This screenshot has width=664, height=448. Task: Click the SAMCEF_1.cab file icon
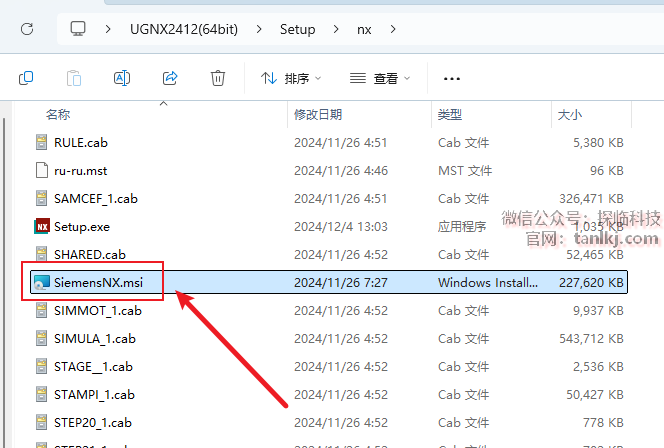[x=42, y=199]
